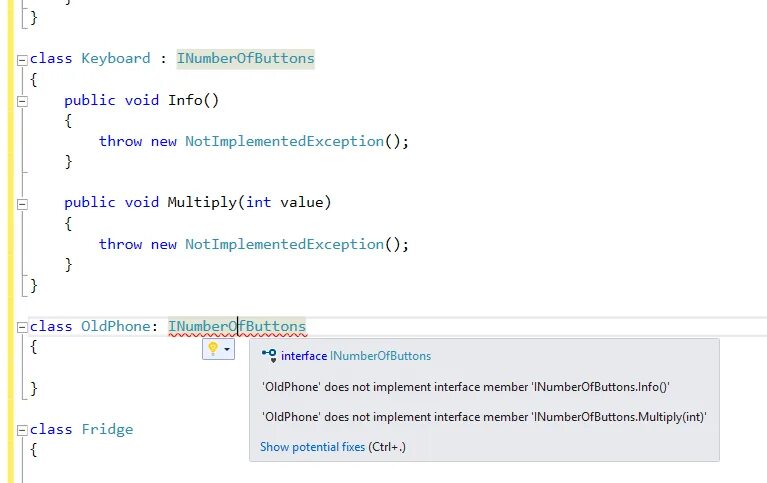The height and width of the screenshot is (483, 767).
Task: Click the underlined INumberOfButtons in OldPhone
Action: (237, 326)
